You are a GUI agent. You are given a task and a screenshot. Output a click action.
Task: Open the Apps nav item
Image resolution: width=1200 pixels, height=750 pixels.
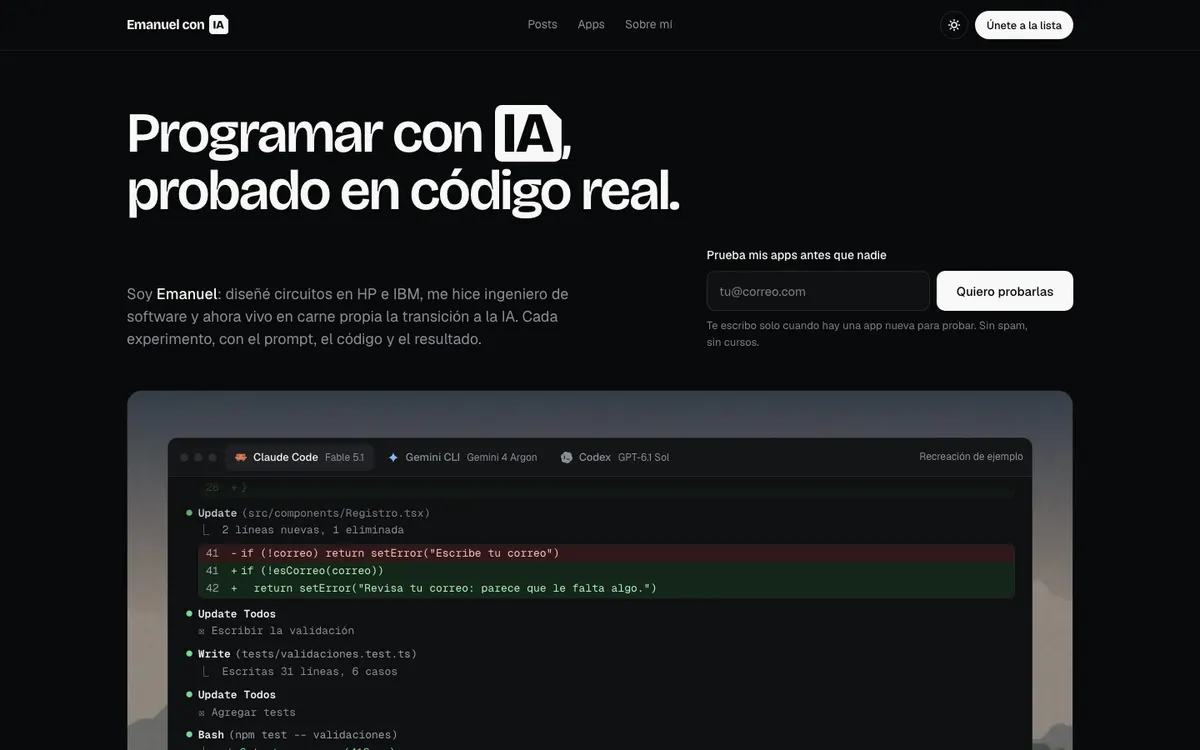591,25
